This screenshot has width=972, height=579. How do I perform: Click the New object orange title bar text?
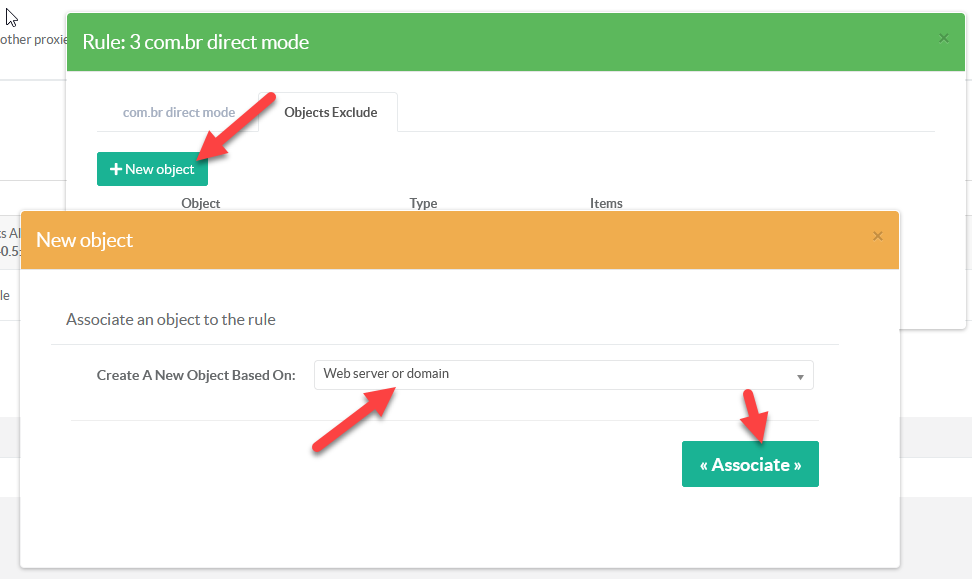84,240
